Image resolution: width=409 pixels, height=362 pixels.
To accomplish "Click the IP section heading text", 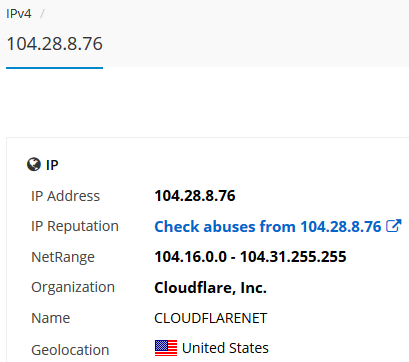I will pos(52,165).
